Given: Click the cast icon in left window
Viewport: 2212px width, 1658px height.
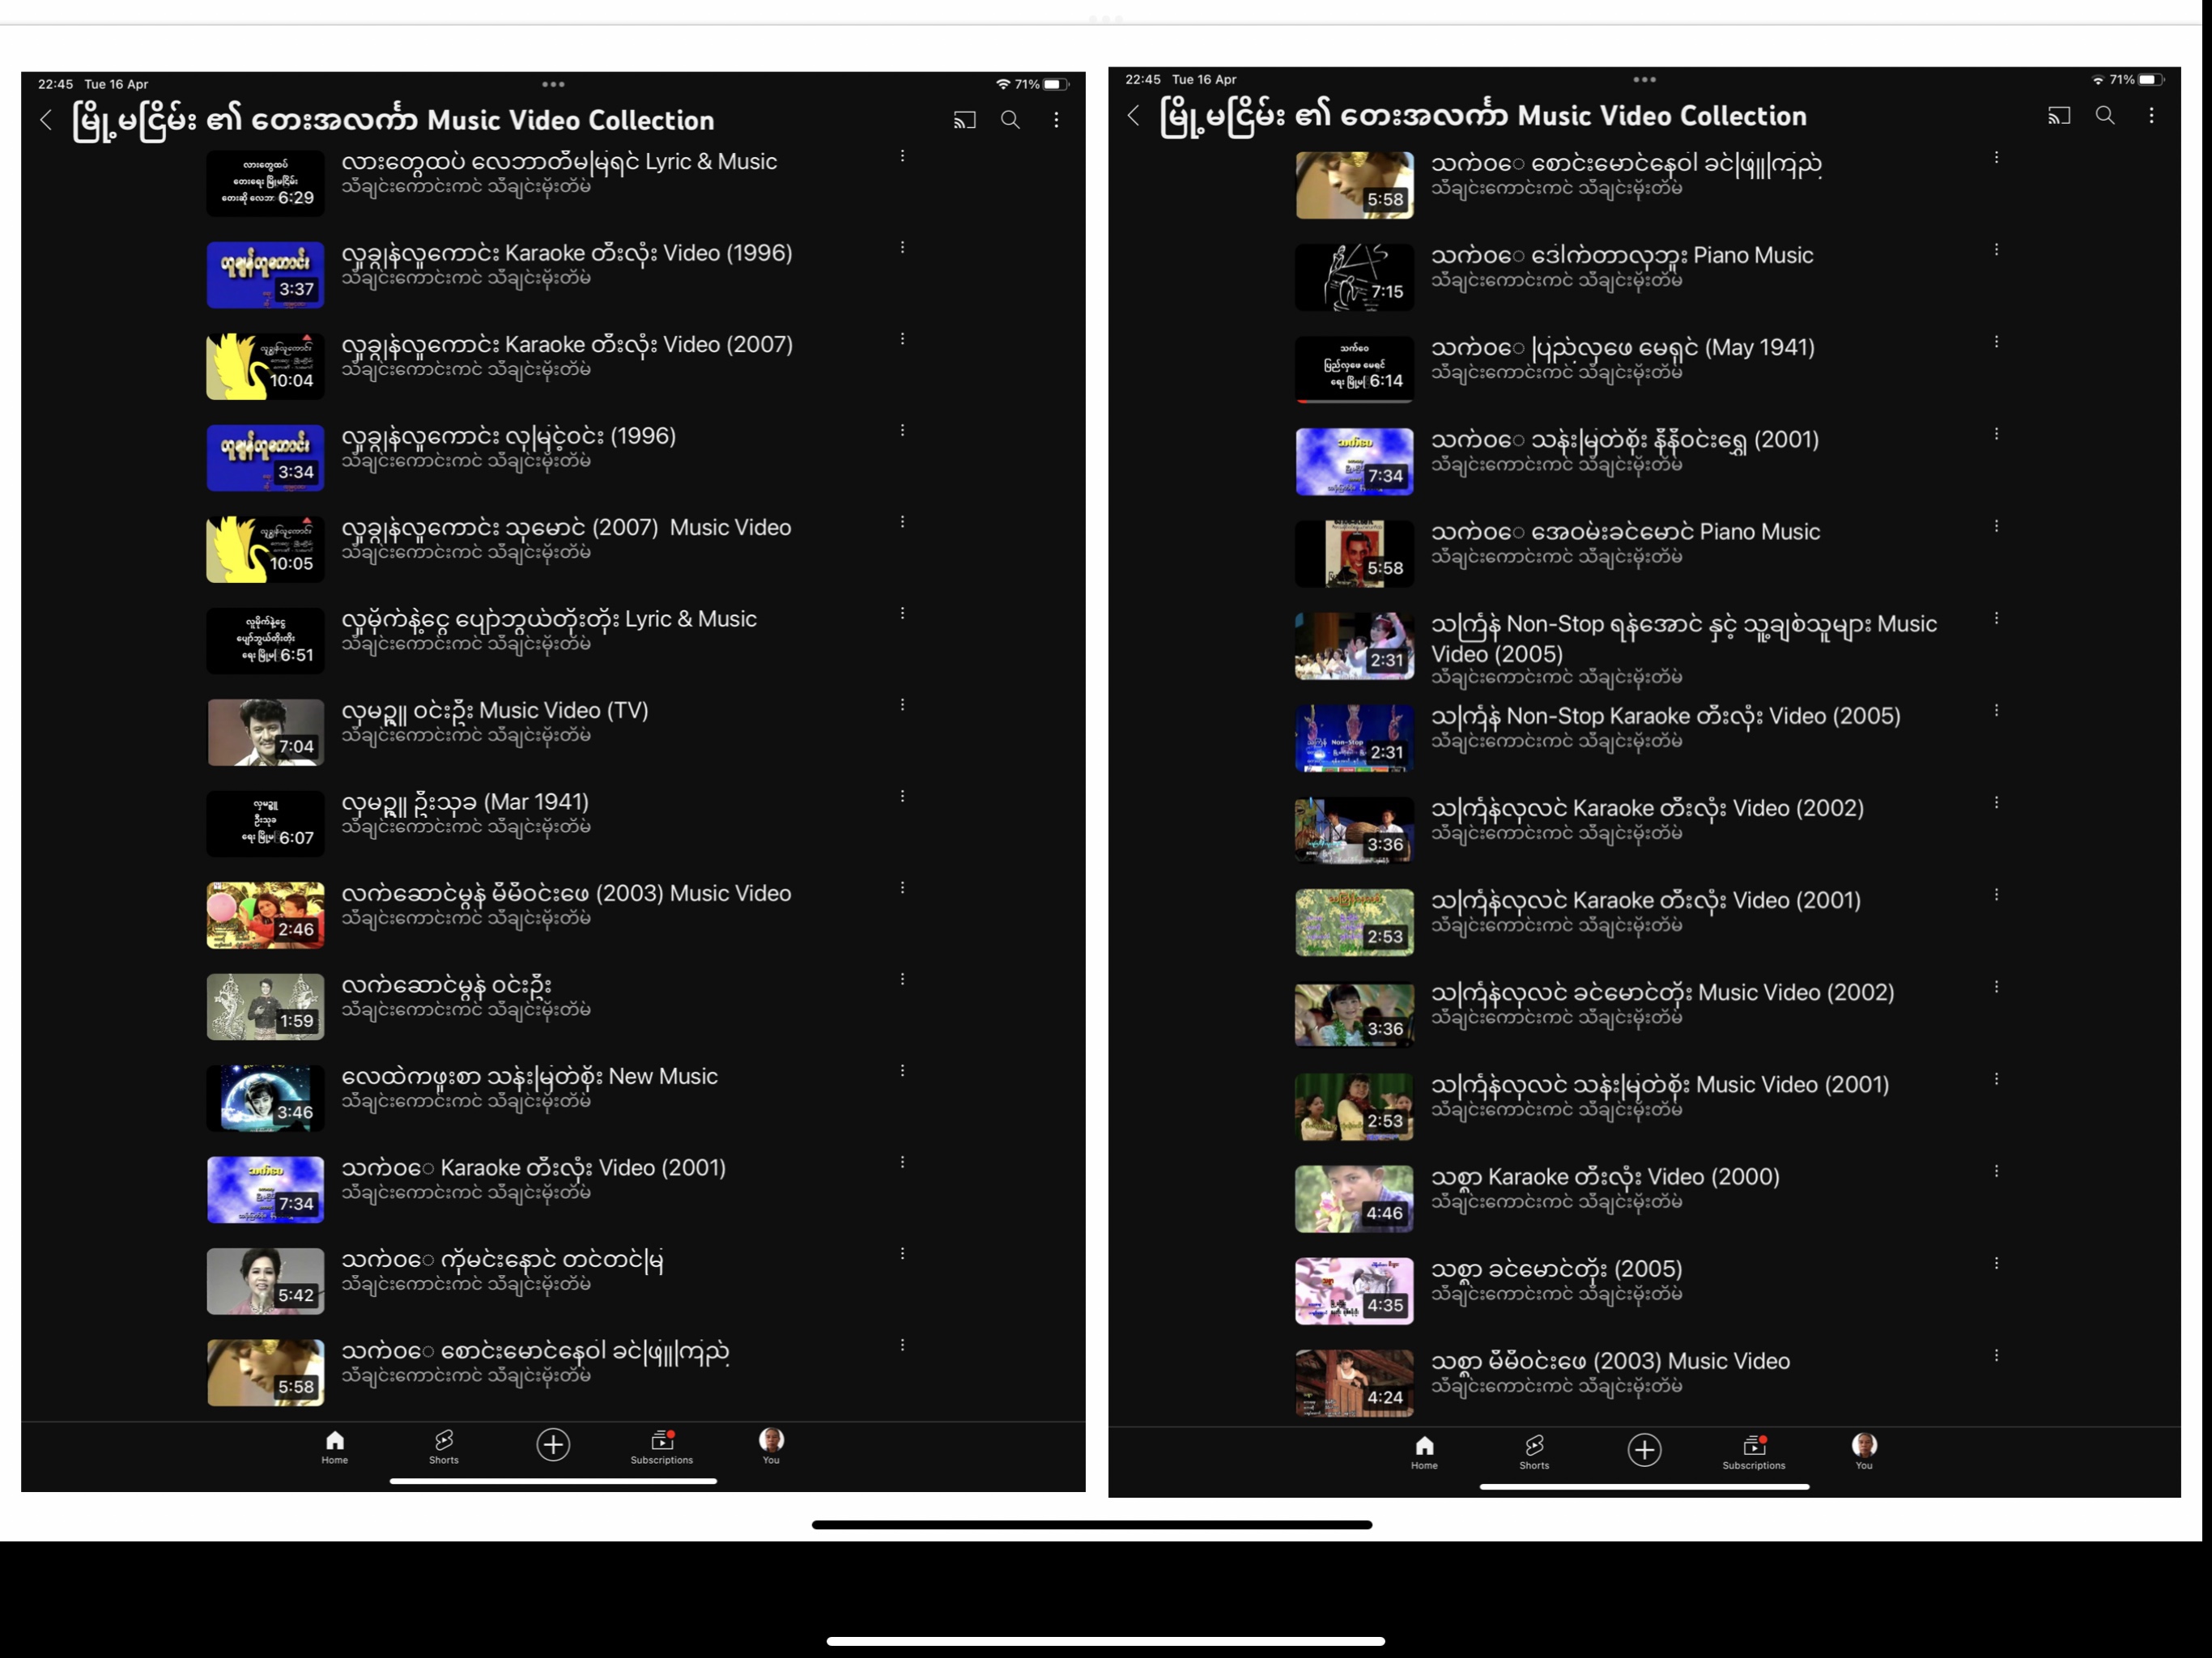Looking at the screenshot, I should coord(964,120).
